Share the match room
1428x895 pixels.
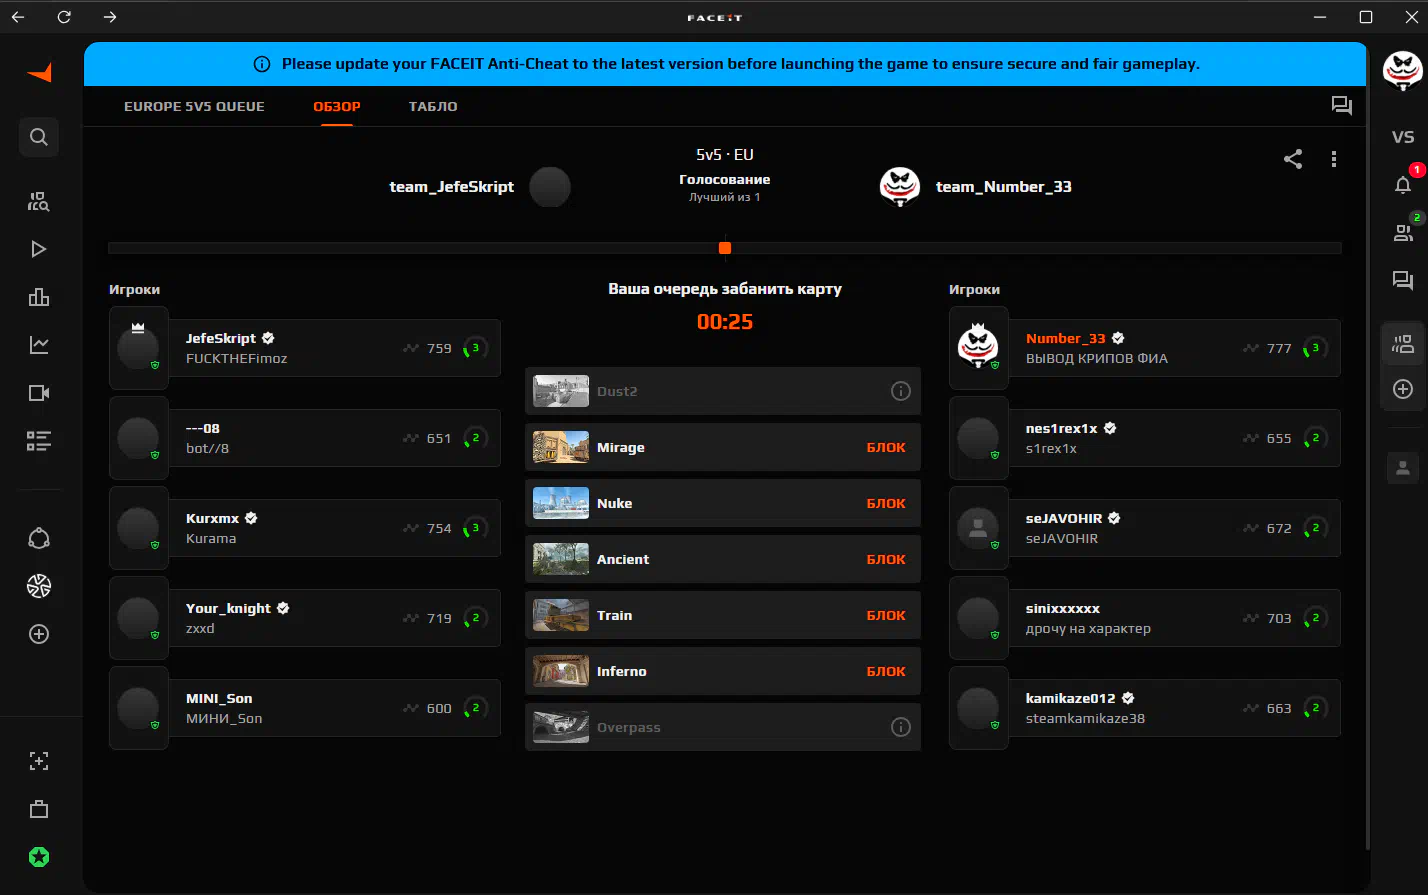coord(1293,159)
